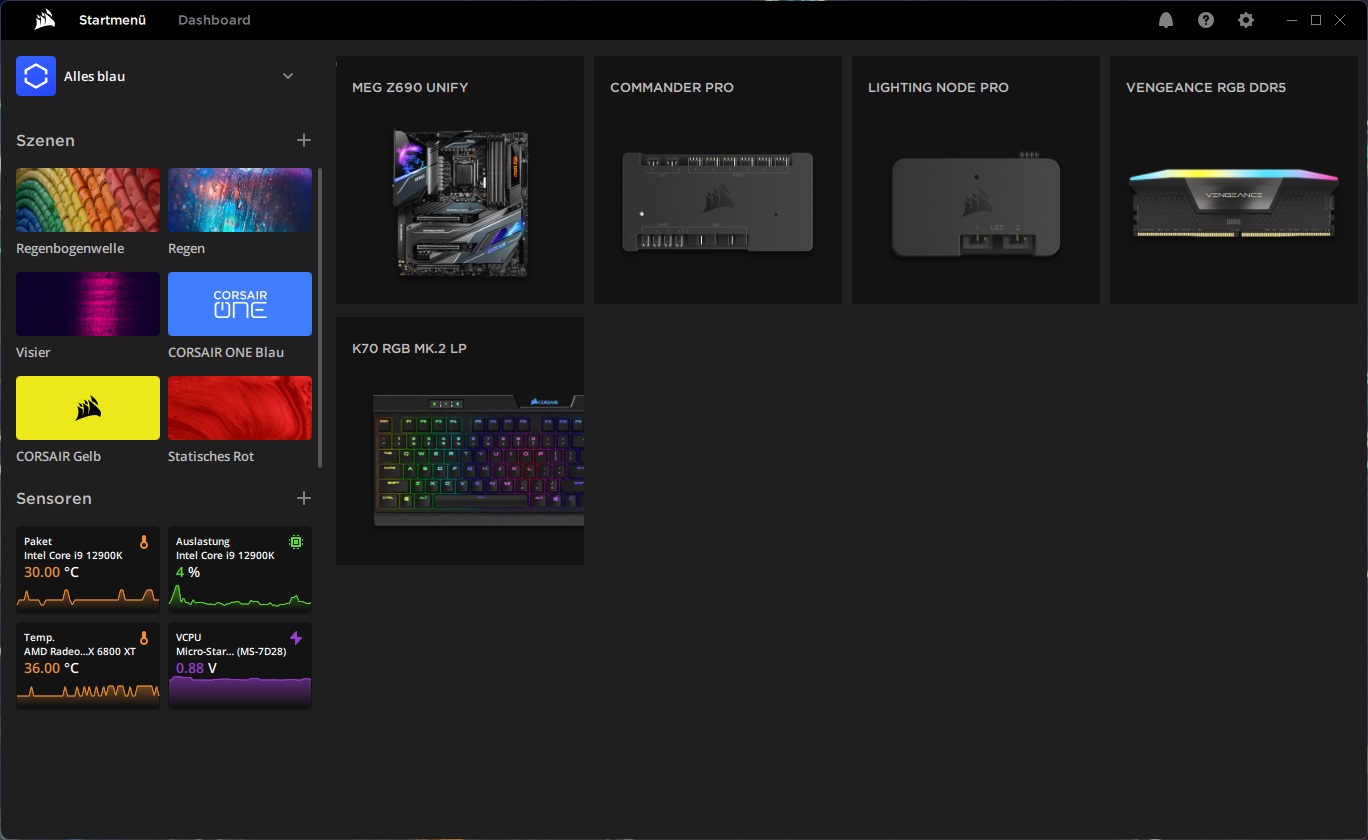Click lightning bolt icon on VCPU sensor
Viewport: 1368px width, 840px height.
(296, 638)
